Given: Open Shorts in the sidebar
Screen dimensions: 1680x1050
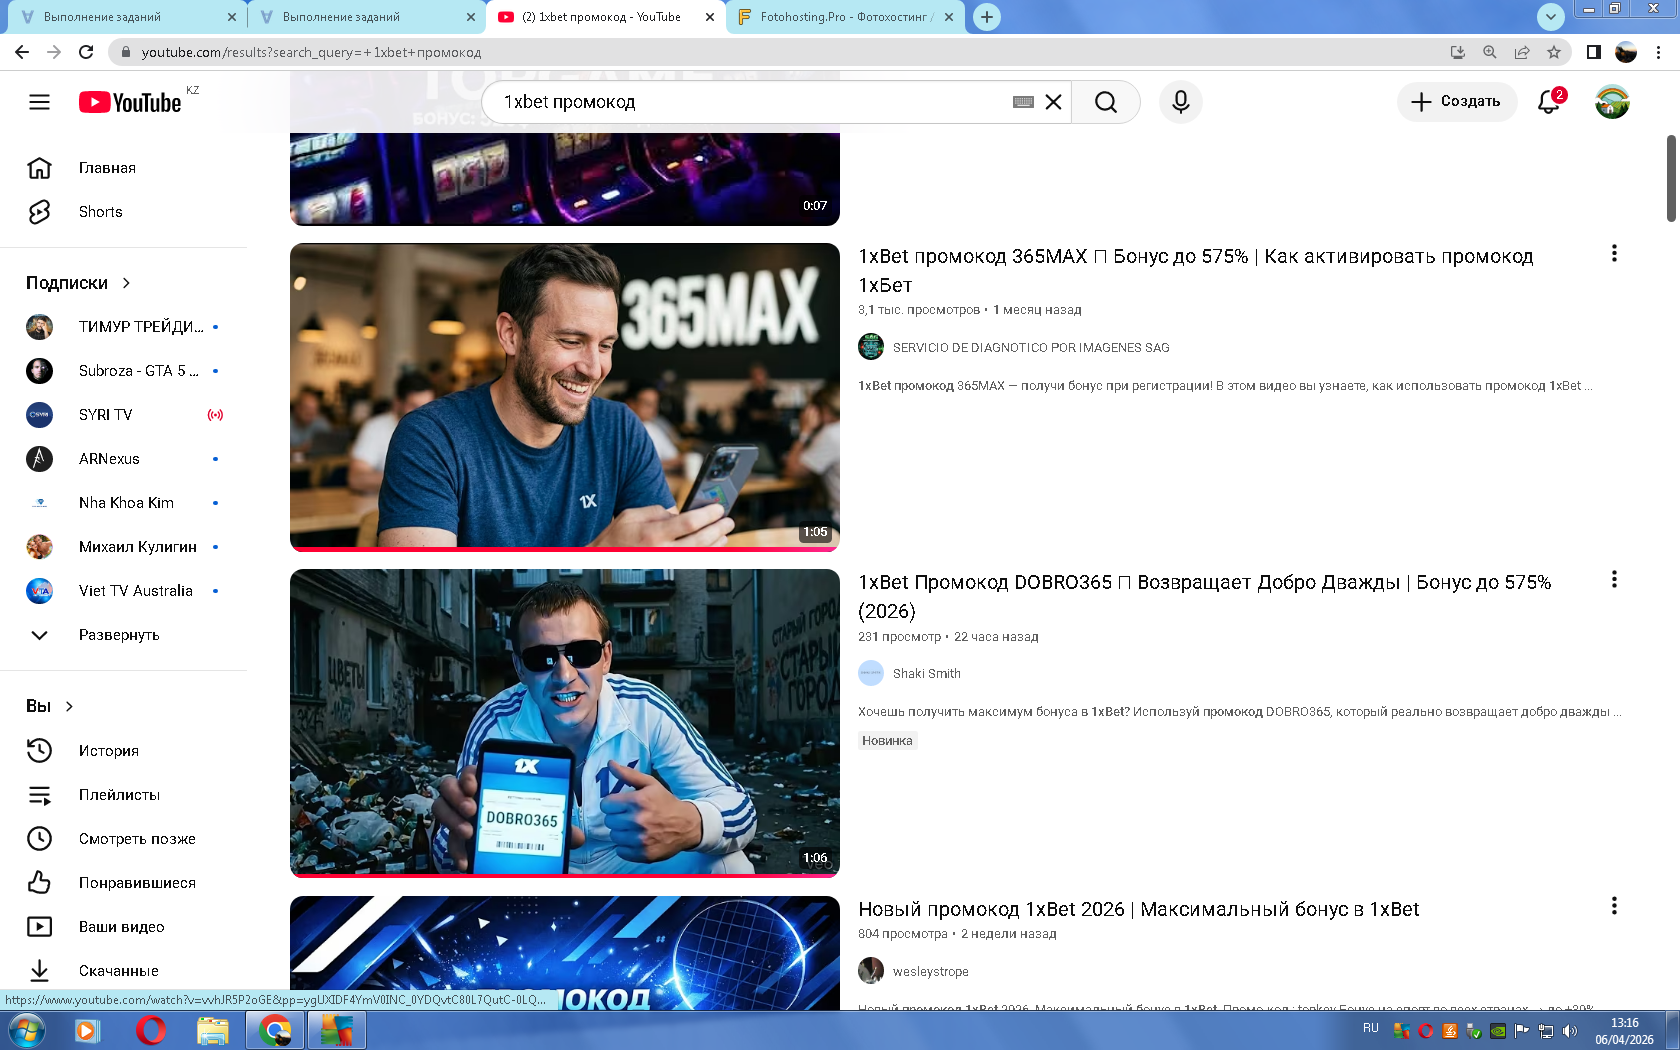Looking at the screenshot, I should [x=123, y=212].
